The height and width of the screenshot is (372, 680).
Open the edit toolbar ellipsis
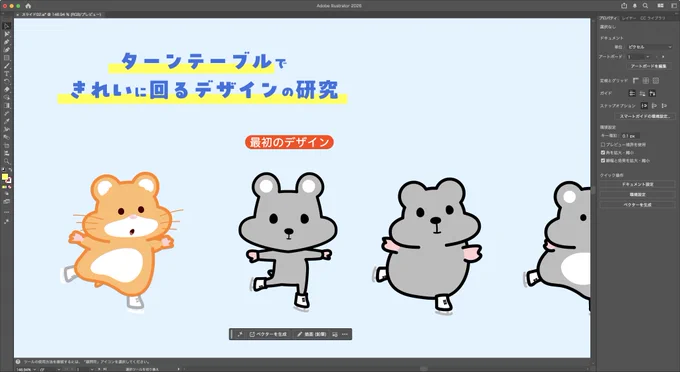point(7,212)
